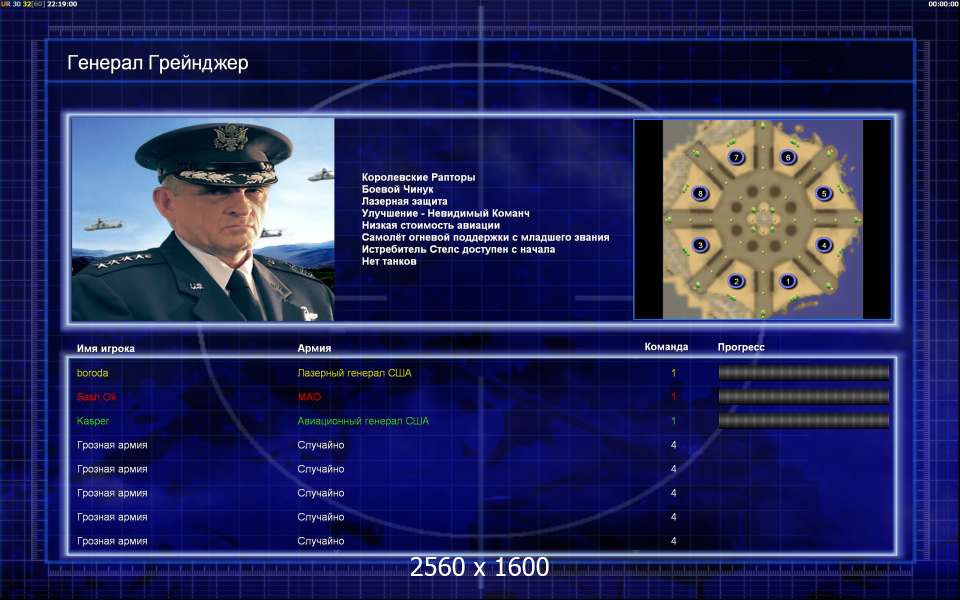Click the "Прогресс" column header
The height and width of the screenshot is (600, 960).
point(741,347)
